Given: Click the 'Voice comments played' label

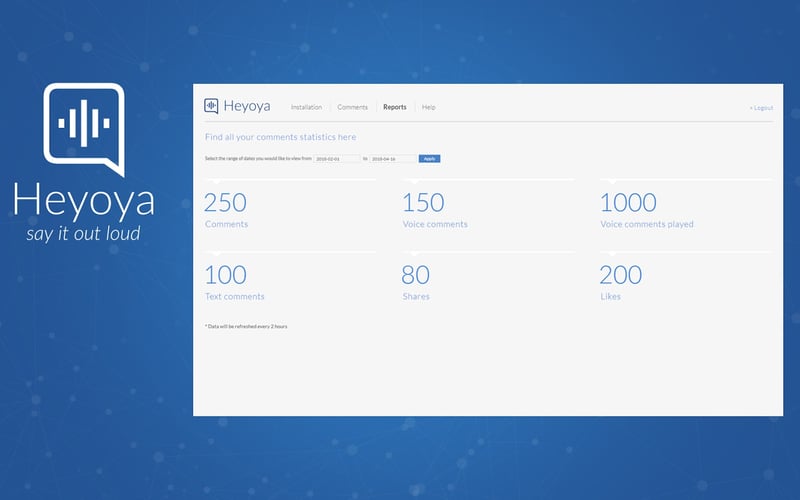Looking at the screenshot, I should (647, 224).
